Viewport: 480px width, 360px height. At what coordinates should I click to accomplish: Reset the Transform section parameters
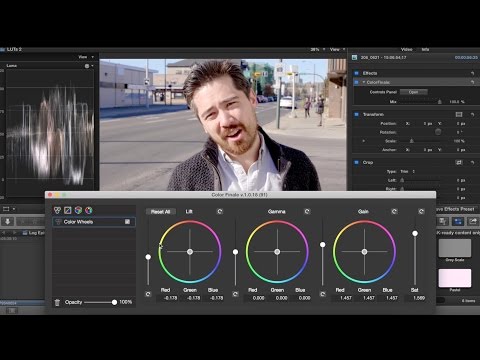[472, 114]
